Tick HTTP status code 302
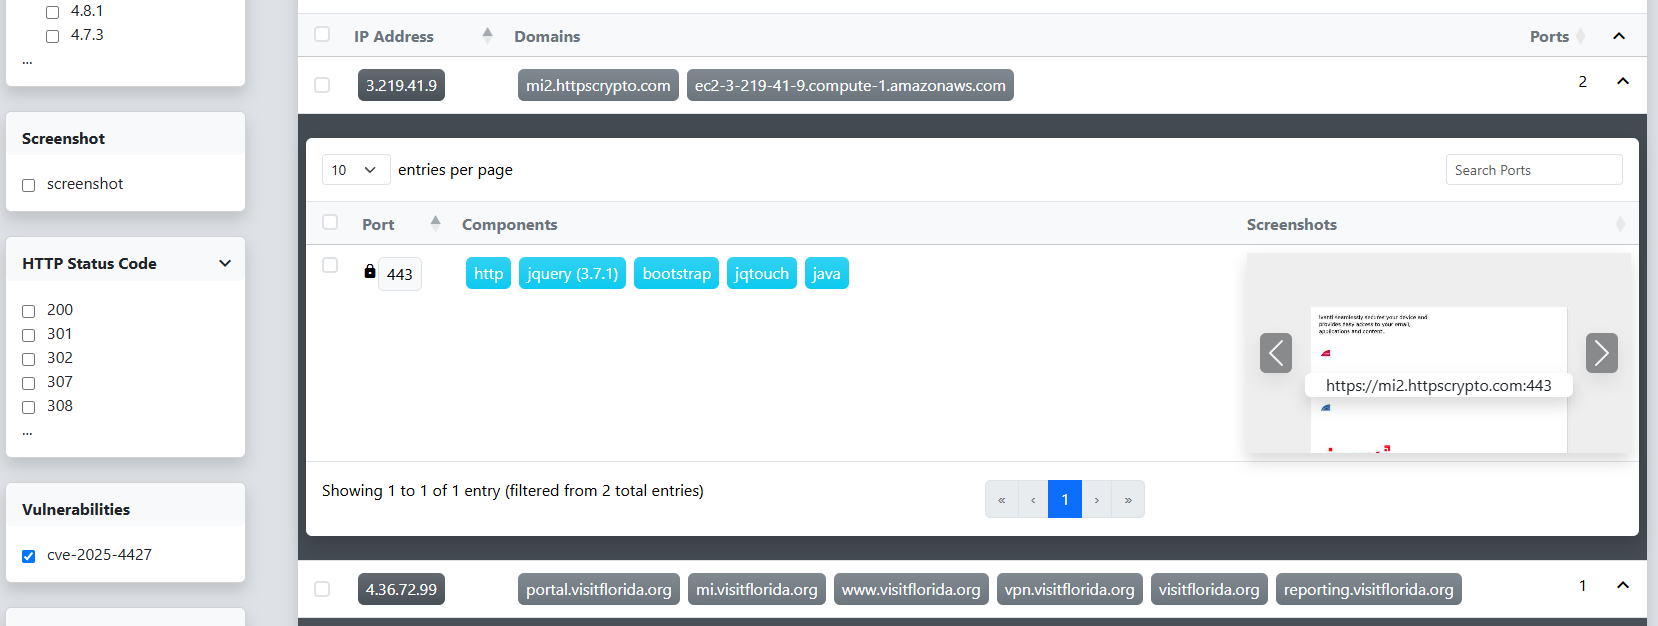1658x626 pixels. click(x=28, y=359)
